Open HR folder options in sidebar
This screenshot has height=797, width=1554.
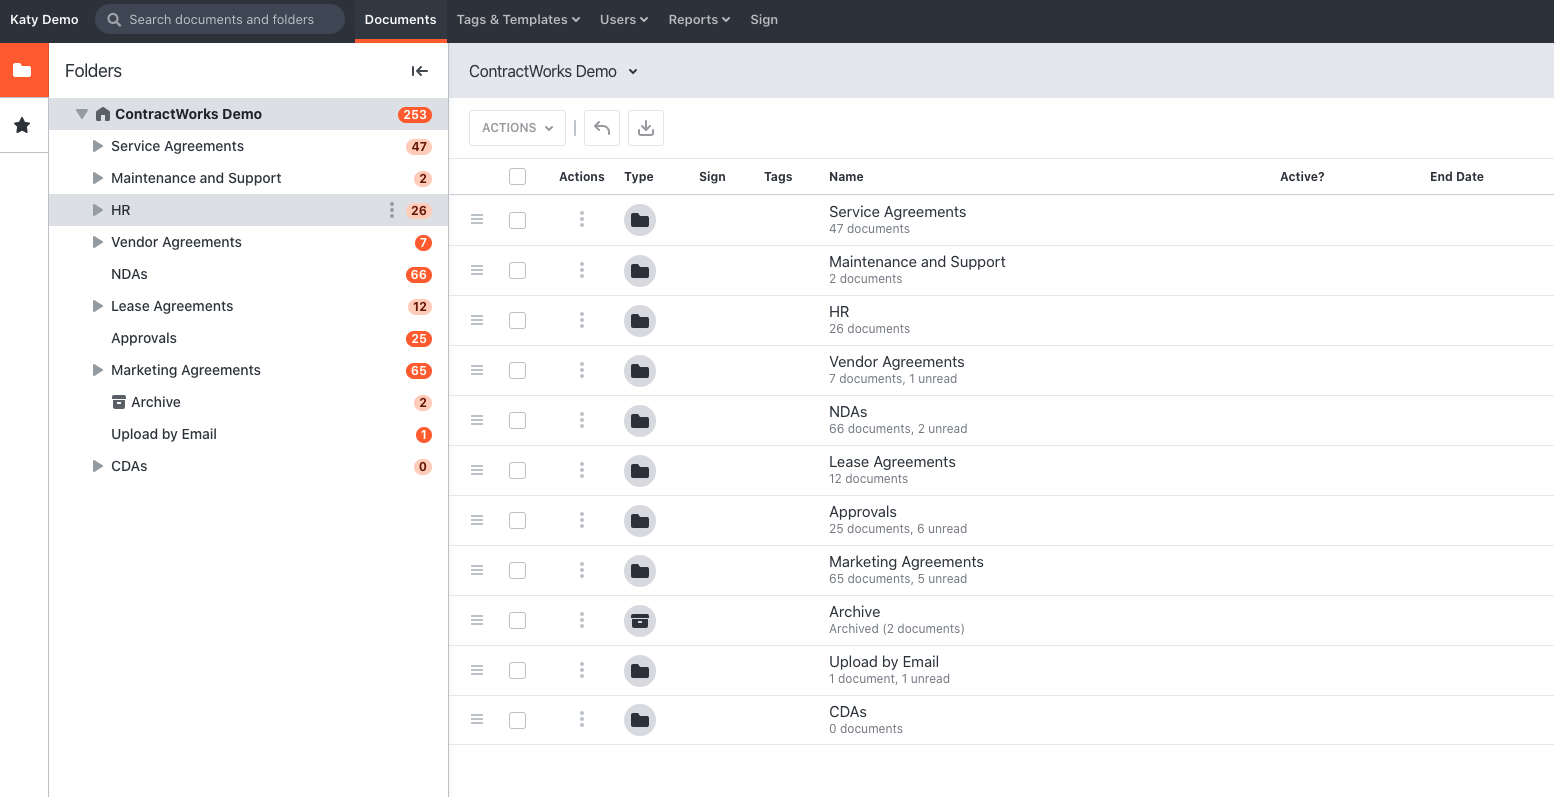[x=391, y=210]
